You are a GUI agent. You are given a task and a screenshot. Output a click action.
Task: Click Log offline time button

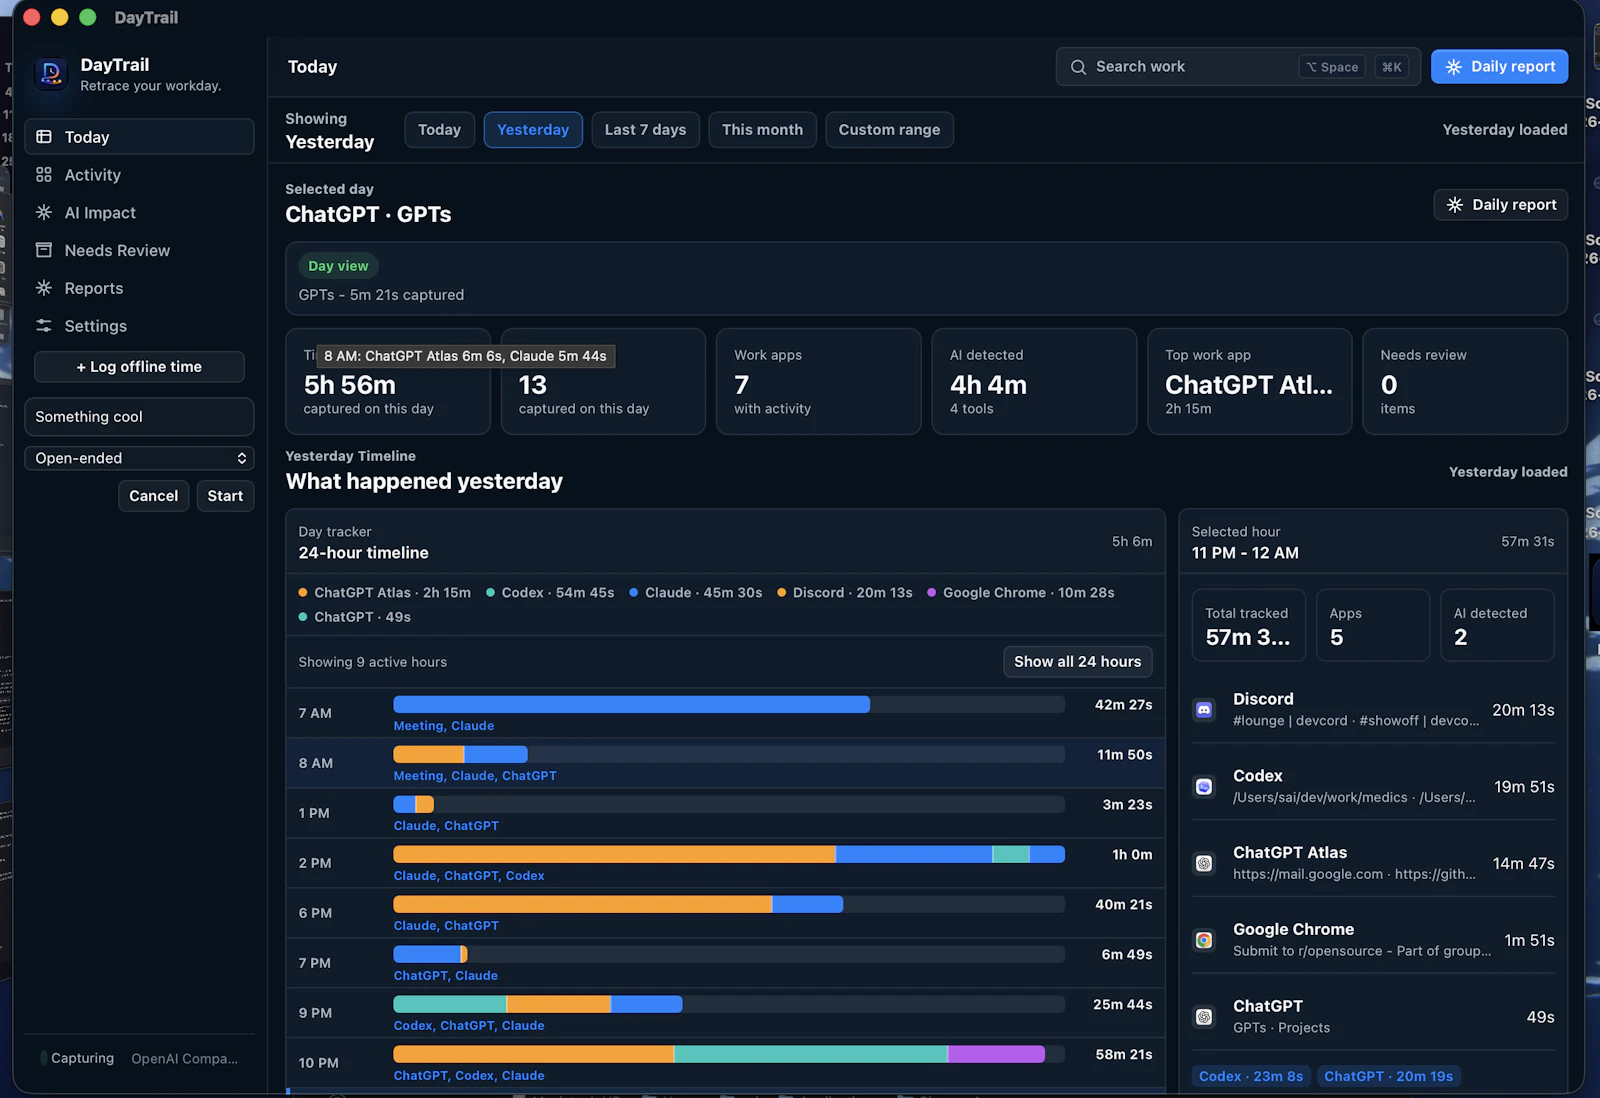(139, 367)
